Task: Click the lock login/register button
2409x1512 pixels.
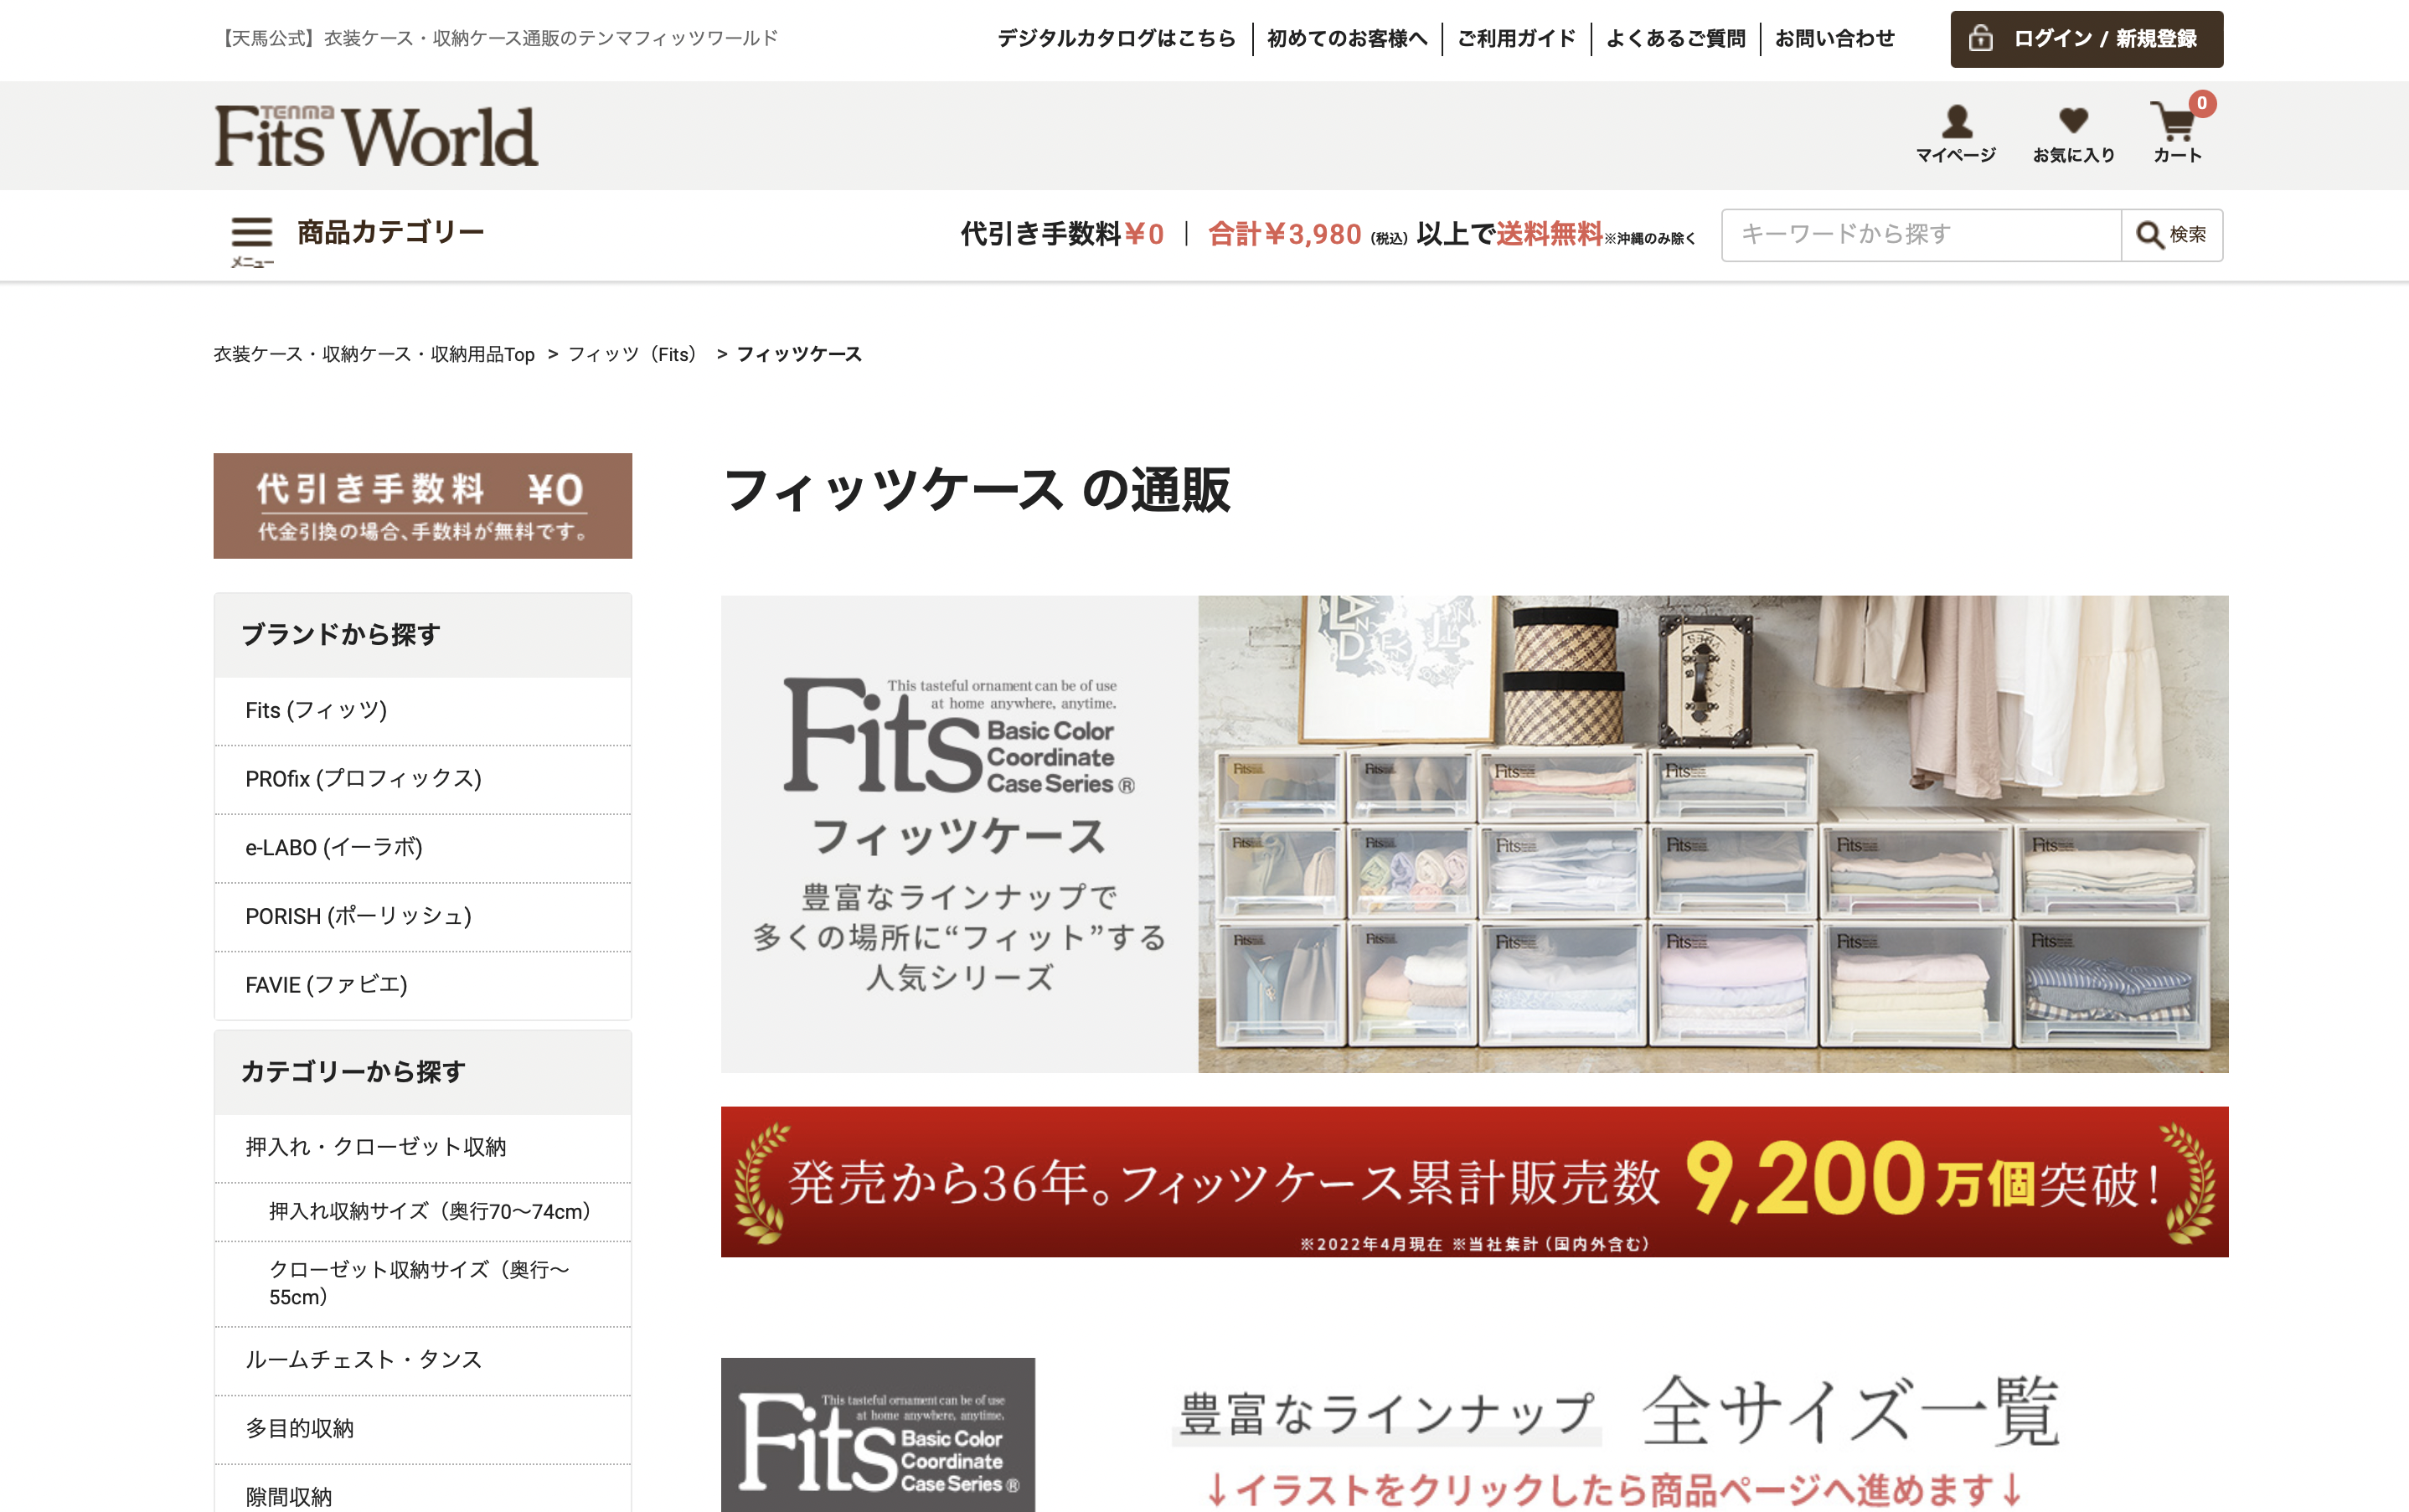Action: pos(2086,39)
